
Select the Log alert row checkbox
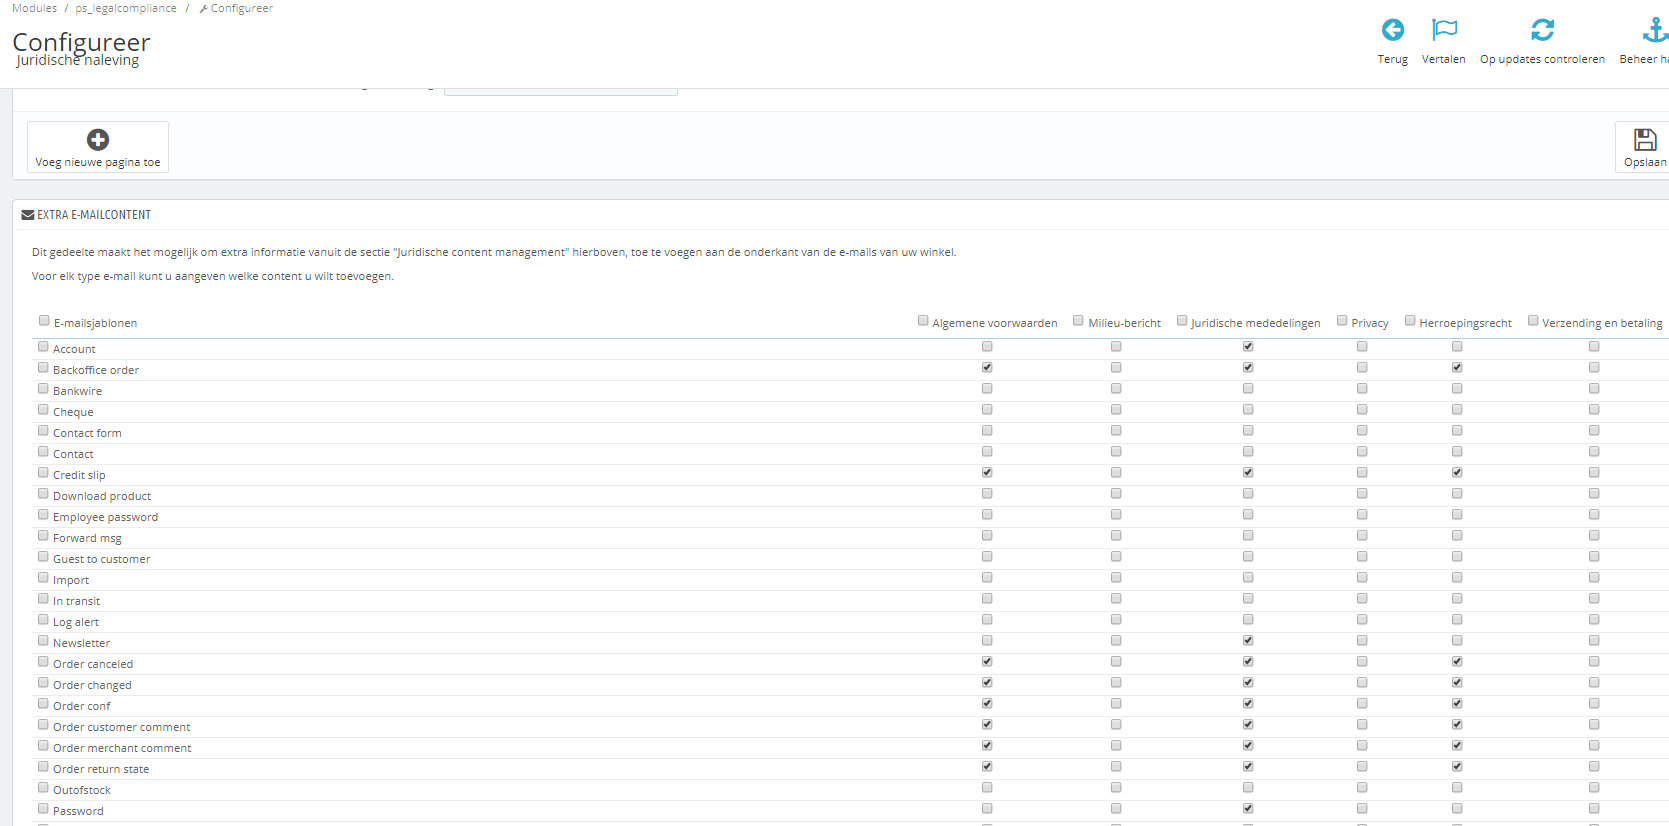43,620
